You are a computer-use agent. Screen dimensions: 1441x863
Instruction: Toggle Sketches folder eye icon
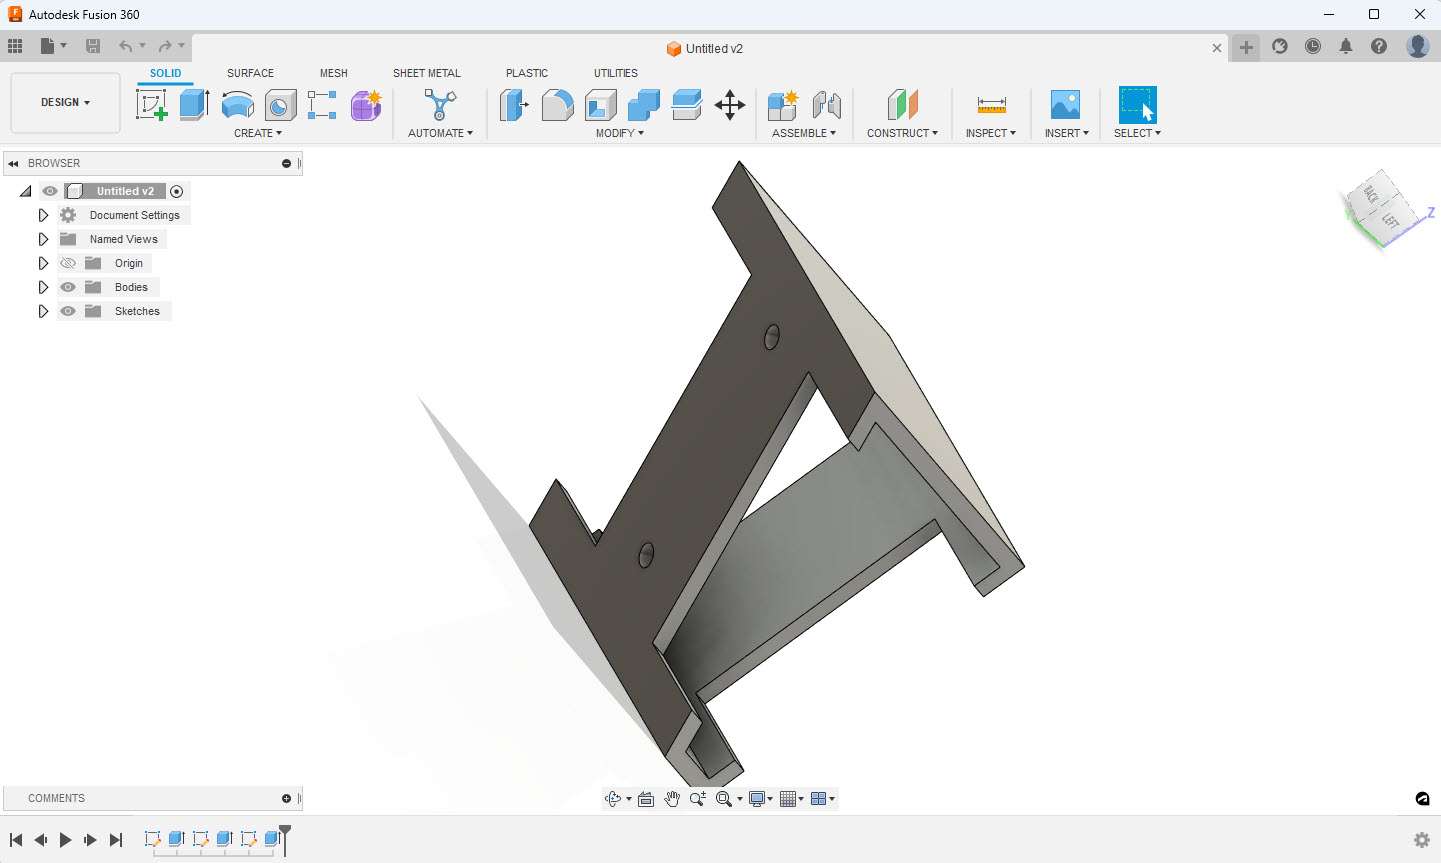(68, 311)
